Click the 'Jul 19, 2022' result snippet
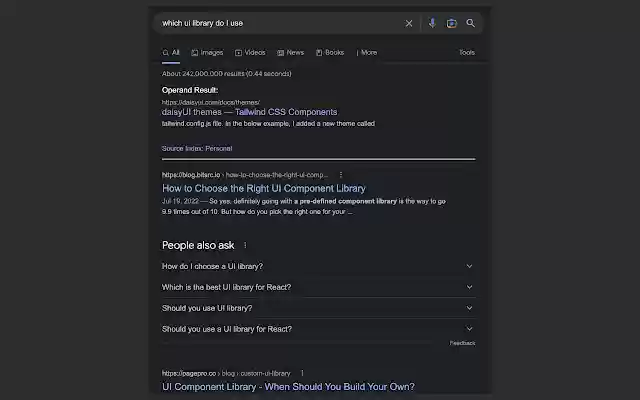The height and width of the screenshot is (400, 640). [x=304, y=207]
